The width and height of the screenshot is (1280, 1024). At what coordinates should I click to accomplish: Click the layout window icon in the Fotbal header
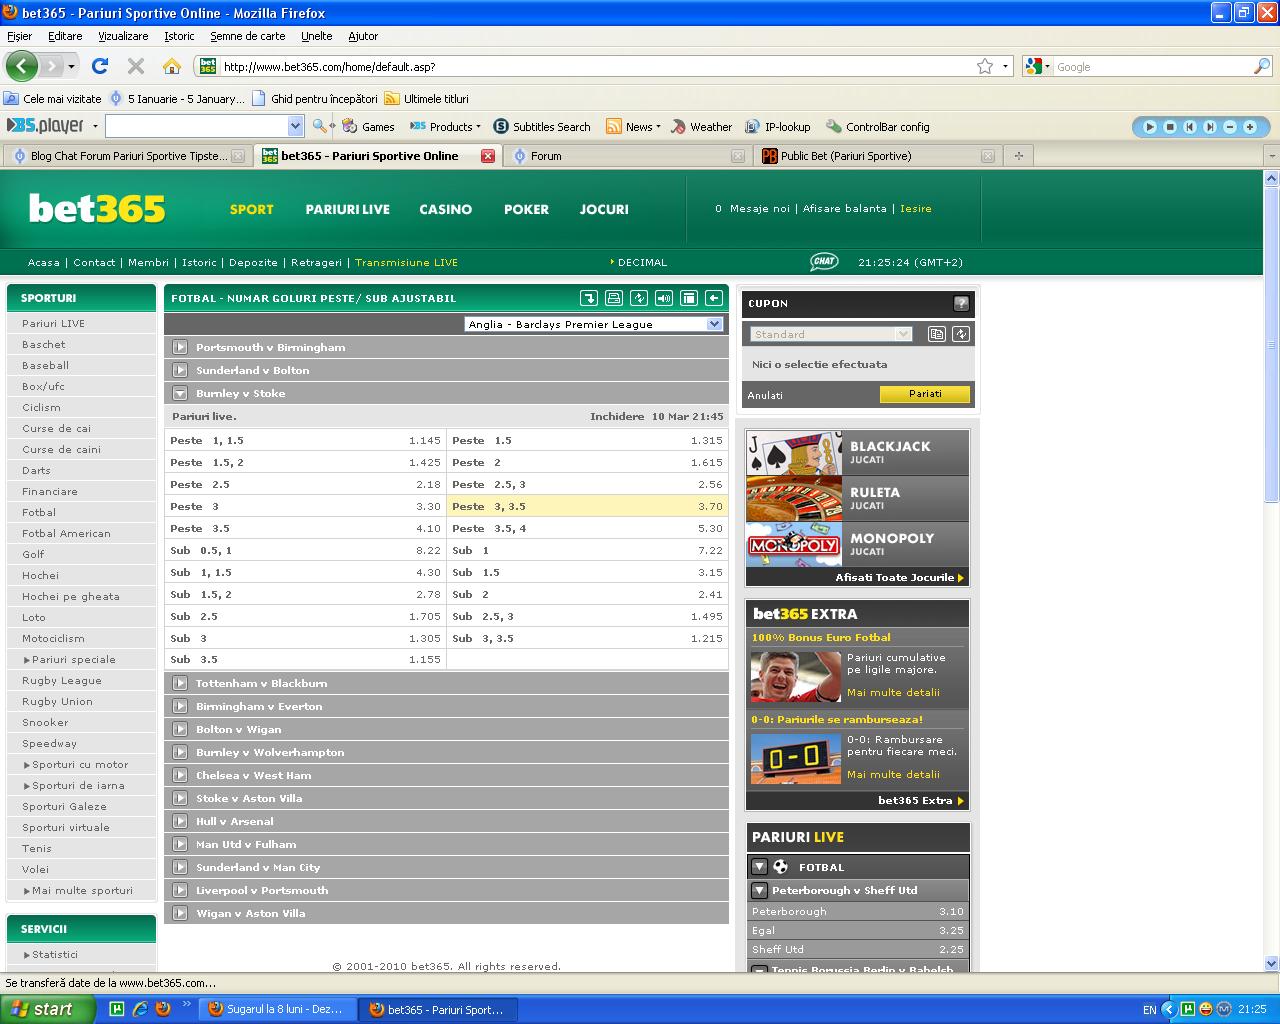tap(688, 298)
